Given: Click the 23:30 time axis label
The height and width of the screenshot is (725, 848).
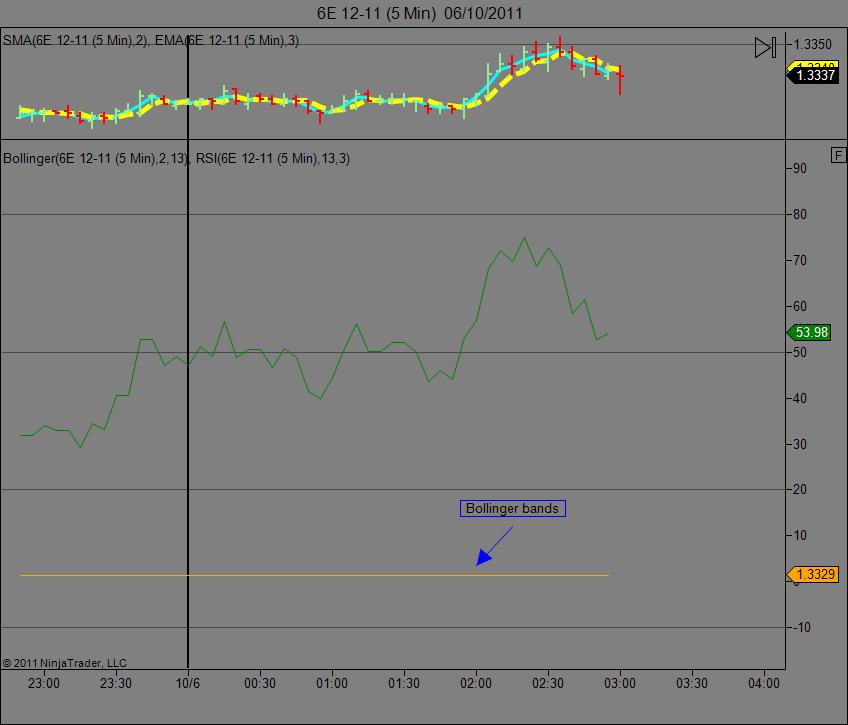Looking at the screenshot, I should point(116,683).
